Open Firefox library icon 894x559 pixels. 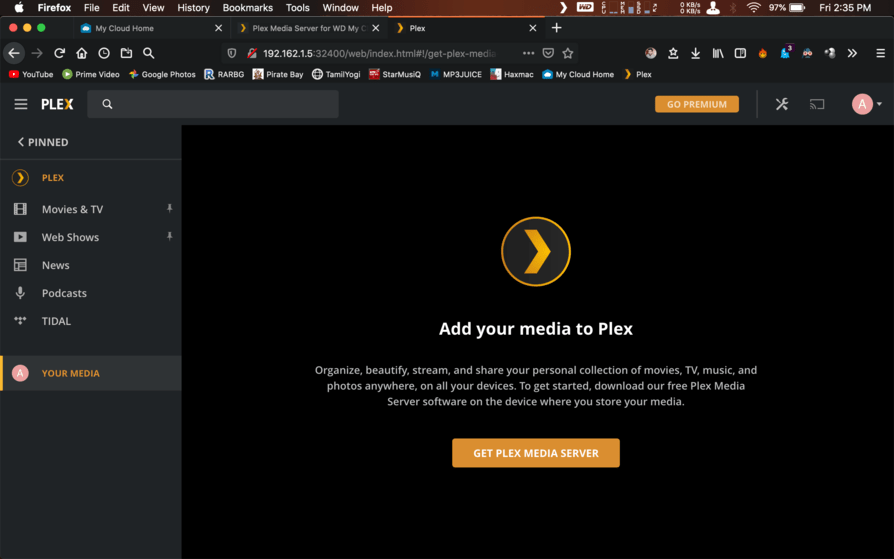click(718, 53)
